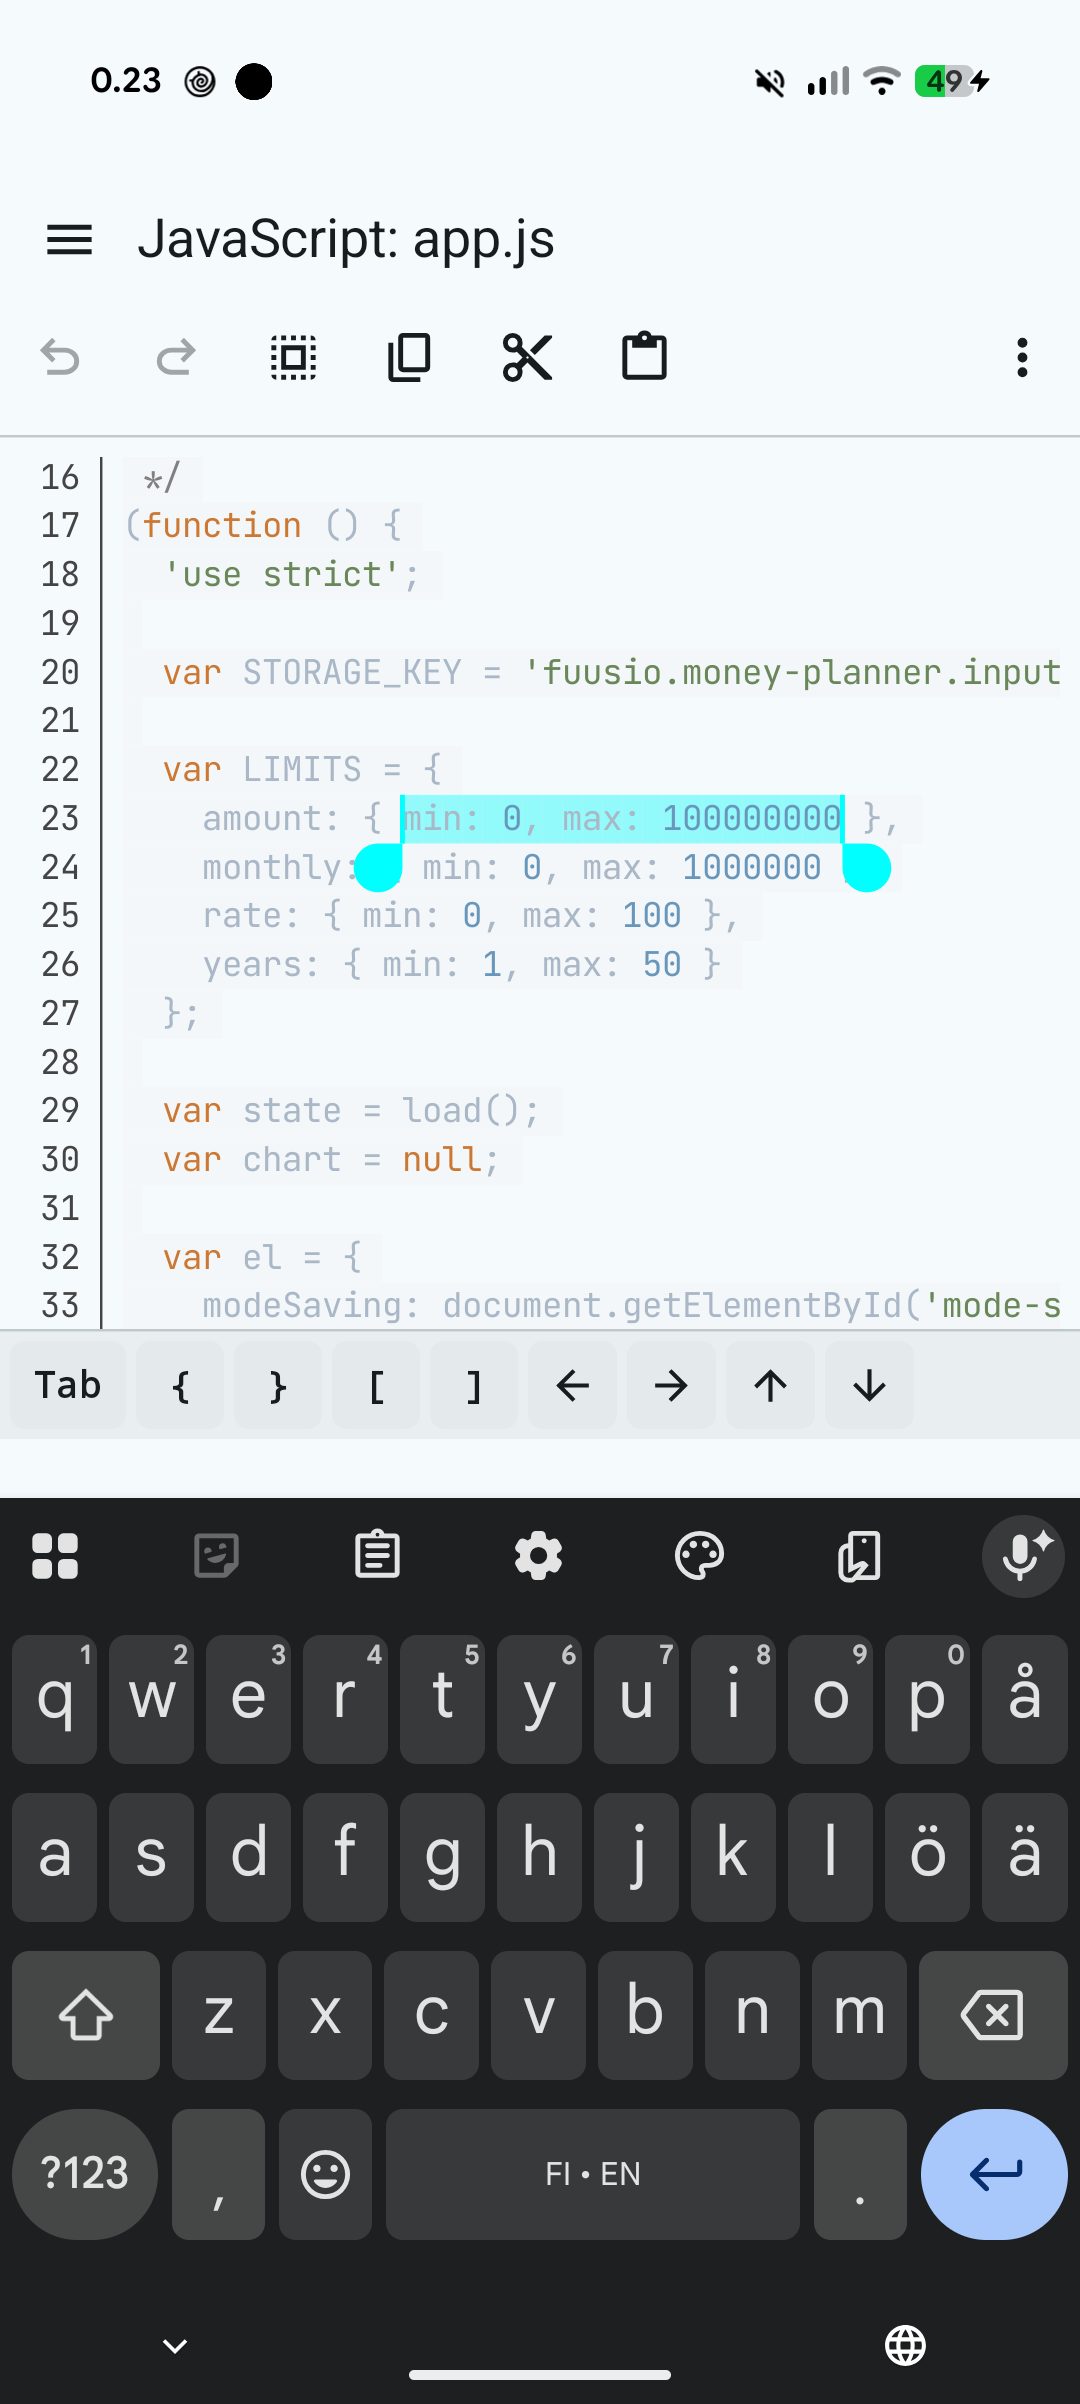Hide keyboard with down chevron
Viewport: 1080px width, 2404px height.
(x=175, y=2346)
